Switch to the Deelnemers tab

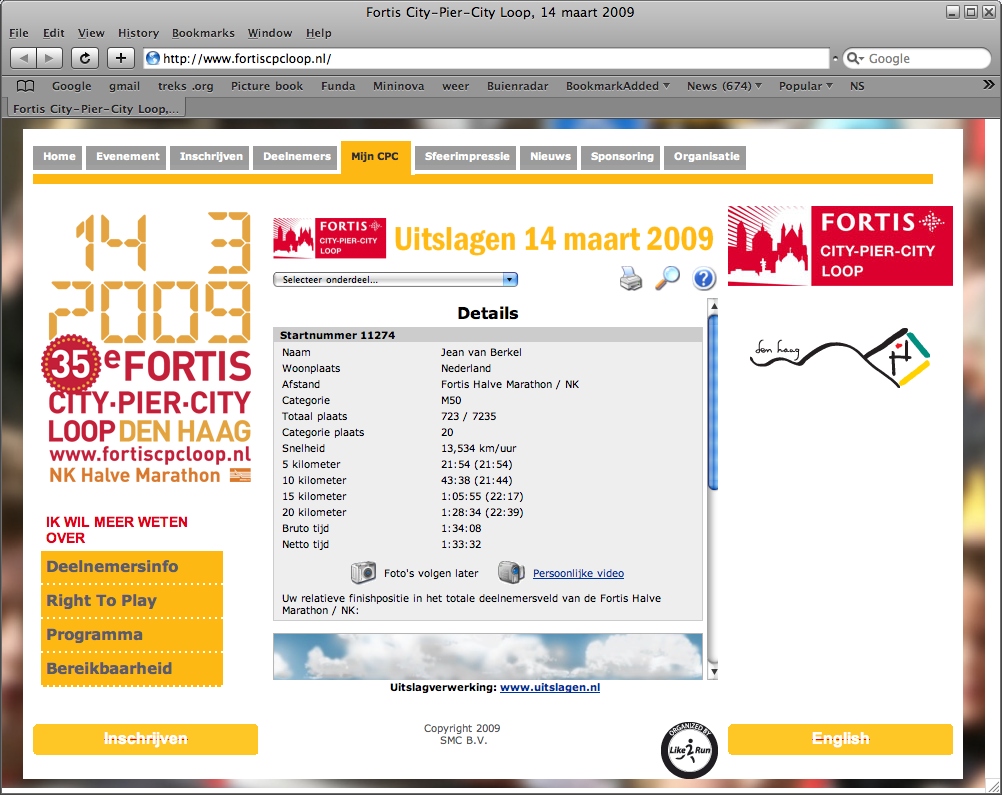click(296, 157)
